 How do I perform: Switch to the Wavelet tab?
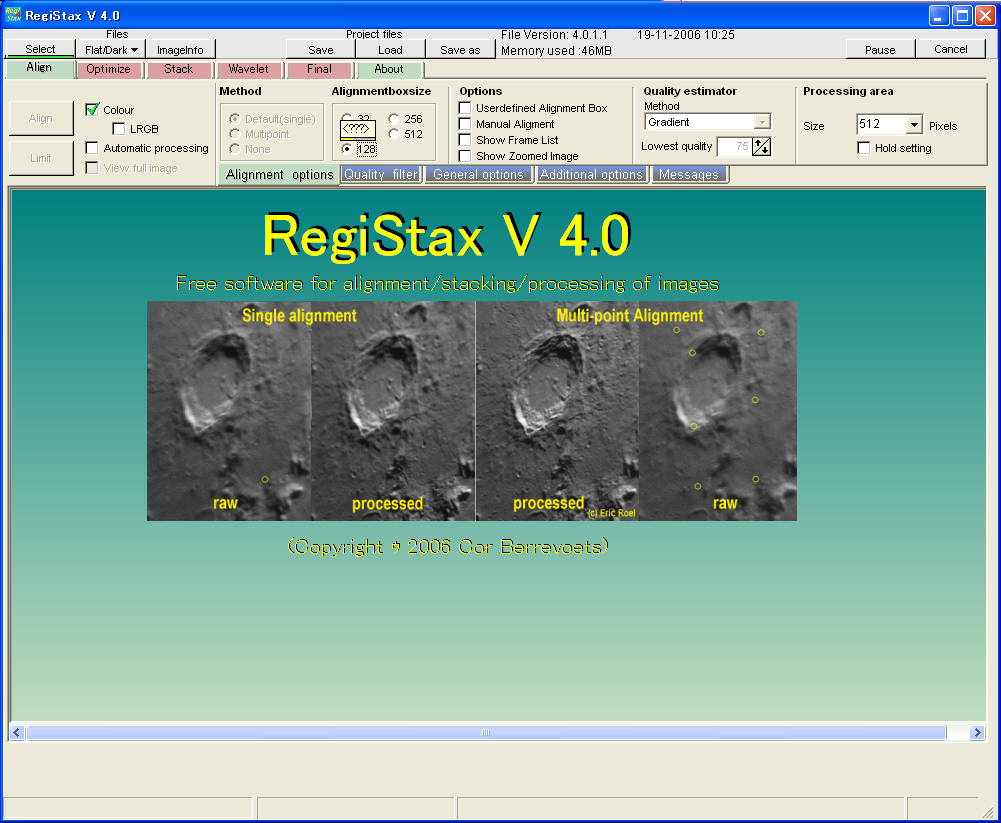[248, 69]
